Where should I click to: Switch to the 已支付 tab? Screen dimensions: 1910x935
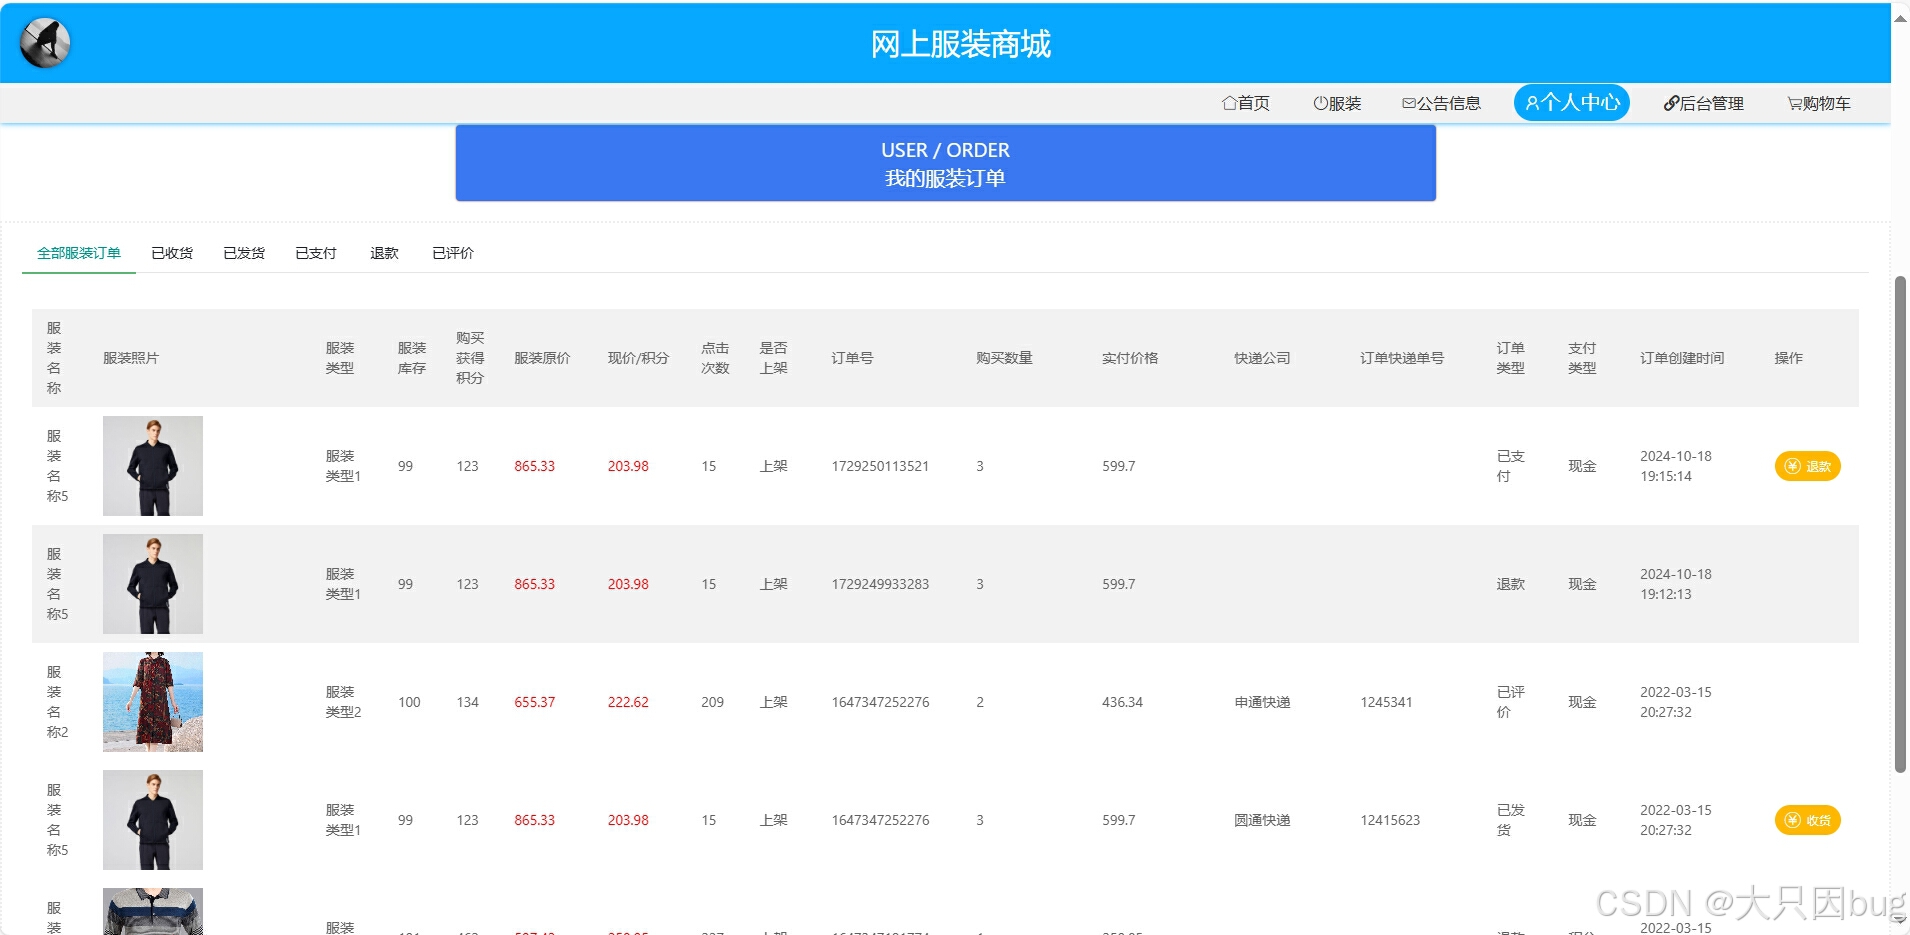(x=316, y=253)
